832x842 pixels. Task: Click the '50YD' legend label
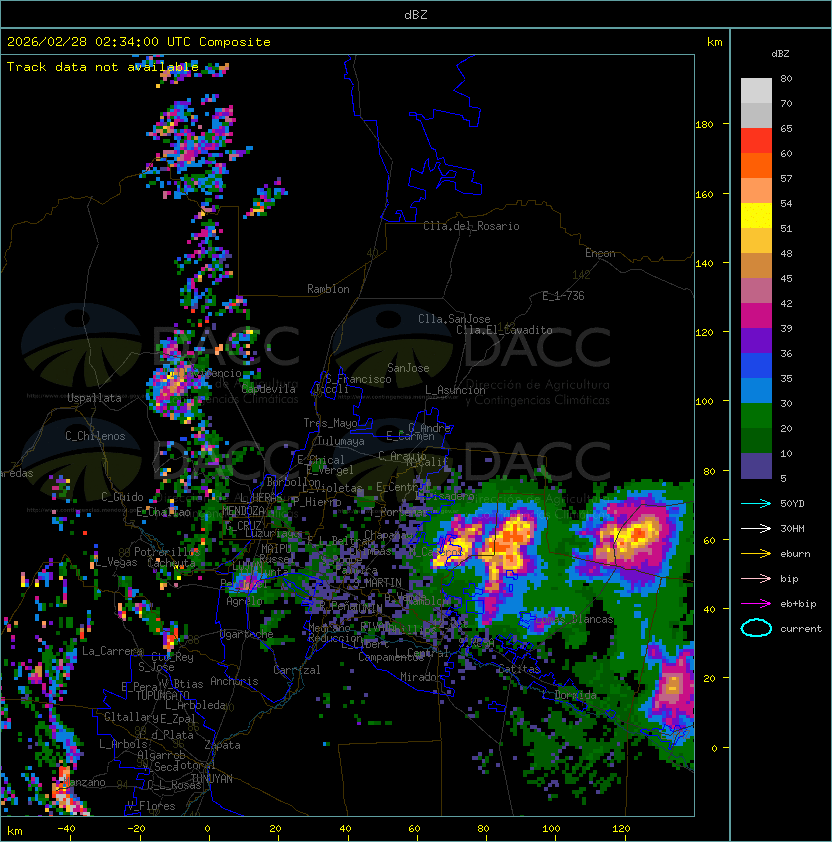pyautogui.click(x=792, y=504)
